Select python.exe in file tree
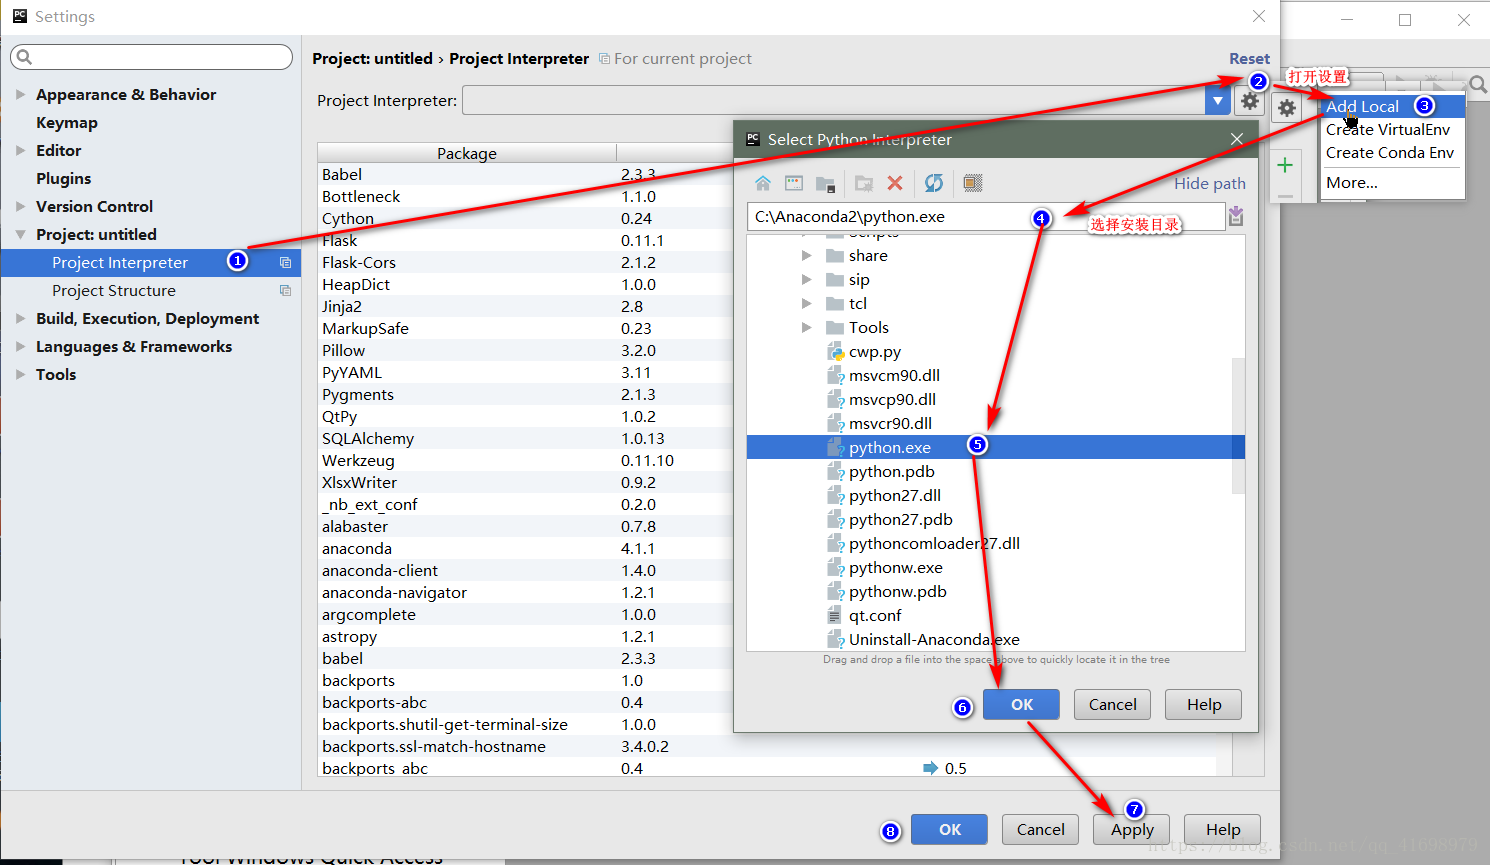This screenshot has width=1490, height=865. tap(995, 447)
